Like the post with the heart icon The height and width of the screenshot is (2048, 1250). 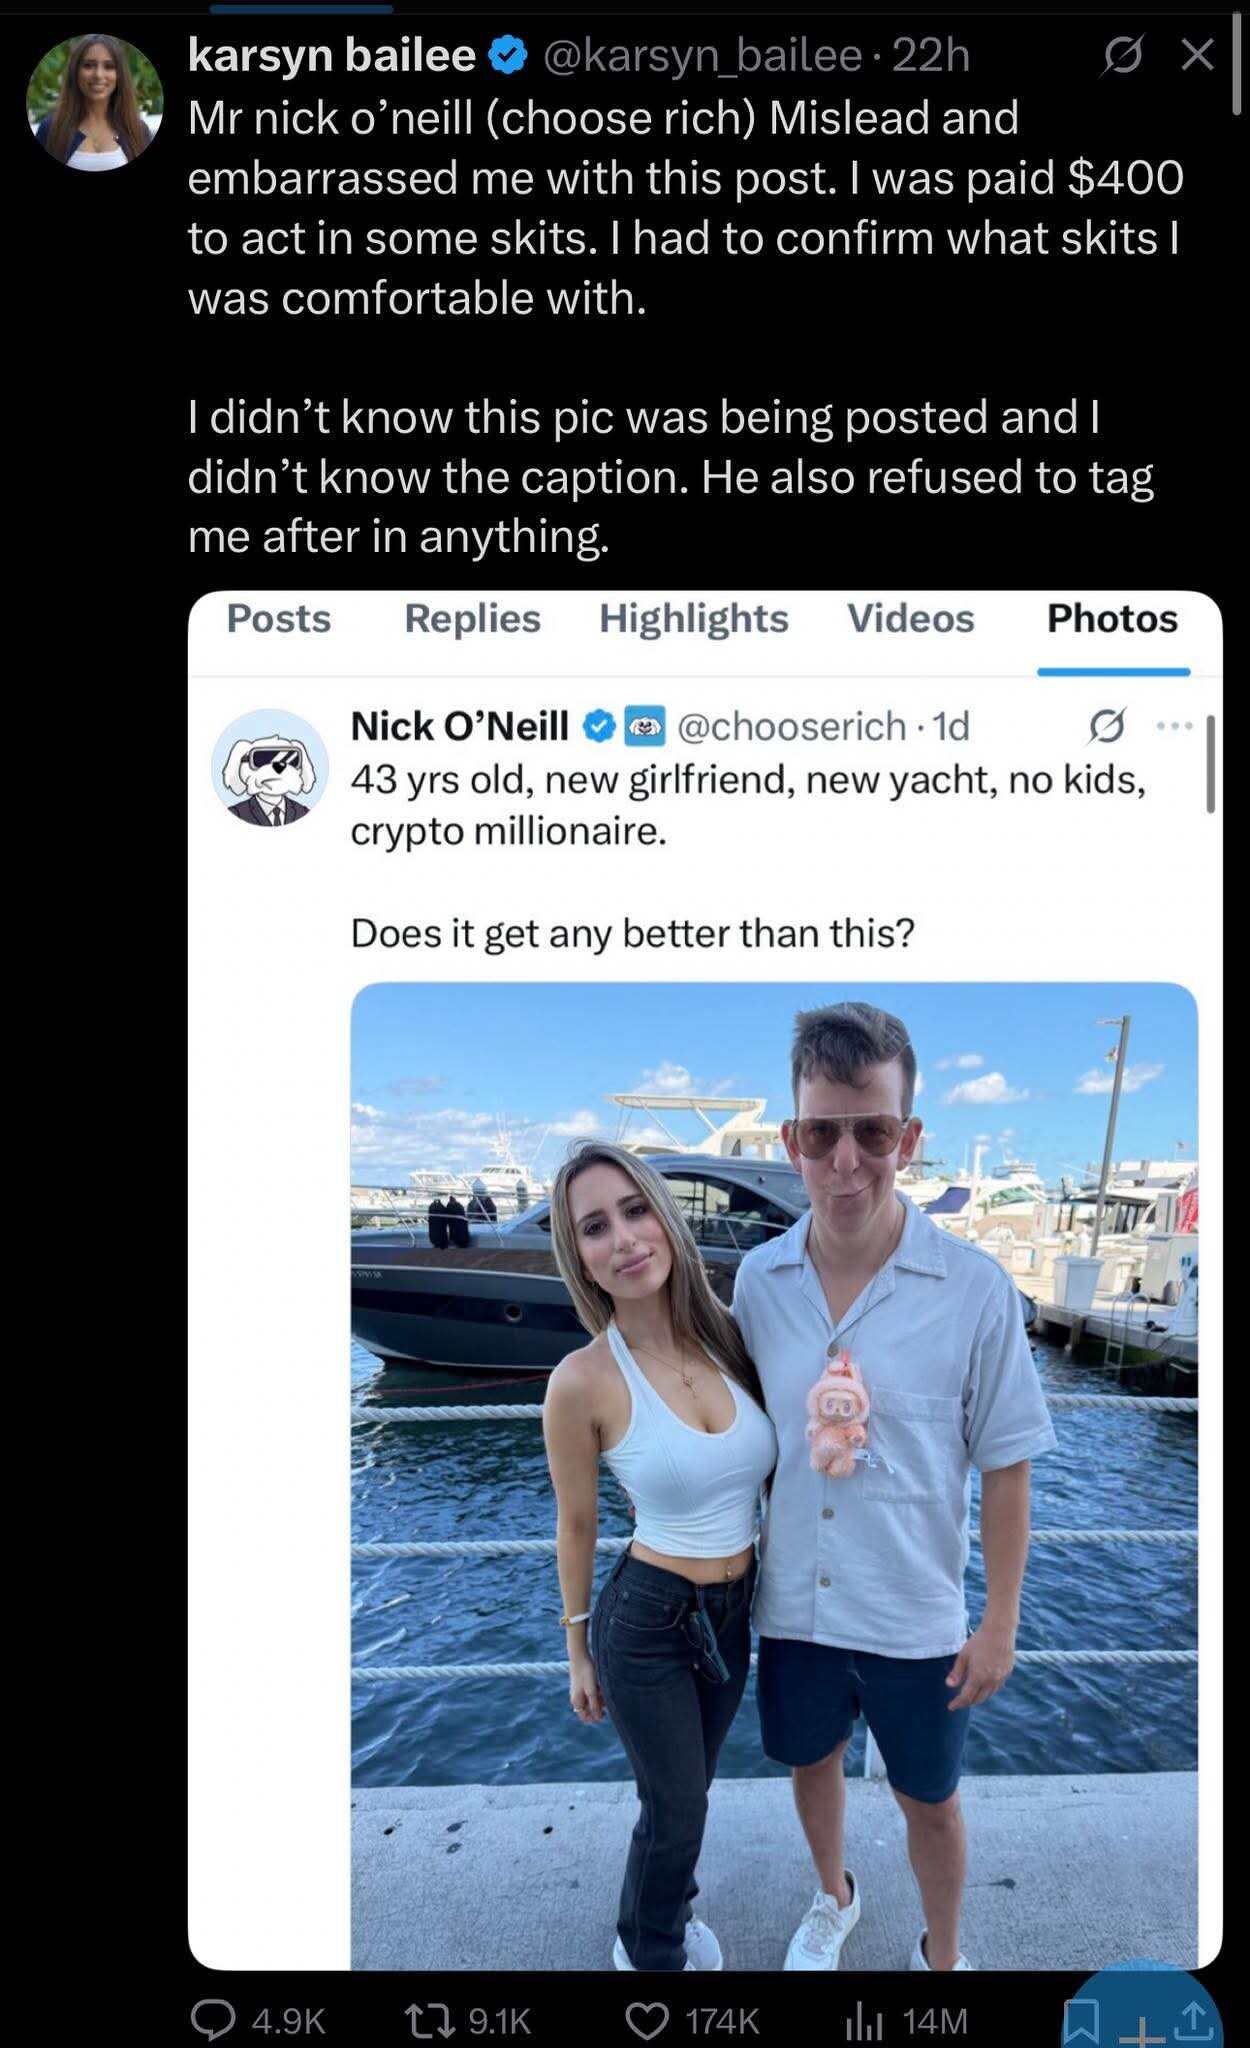pyautogui.click(x=647, y=2020)
